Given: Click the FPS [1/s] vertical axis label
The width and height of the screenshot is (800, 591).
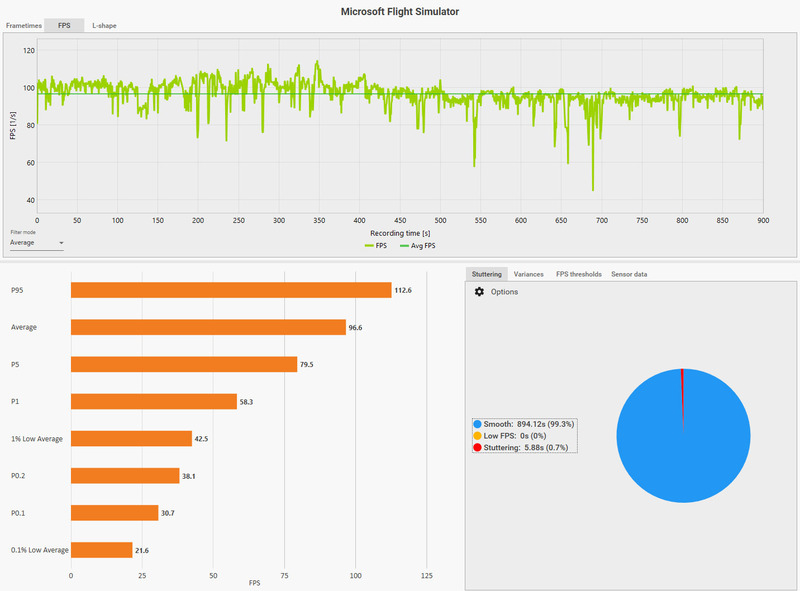Looking at the screenshot, I should (x=13, y=126).
